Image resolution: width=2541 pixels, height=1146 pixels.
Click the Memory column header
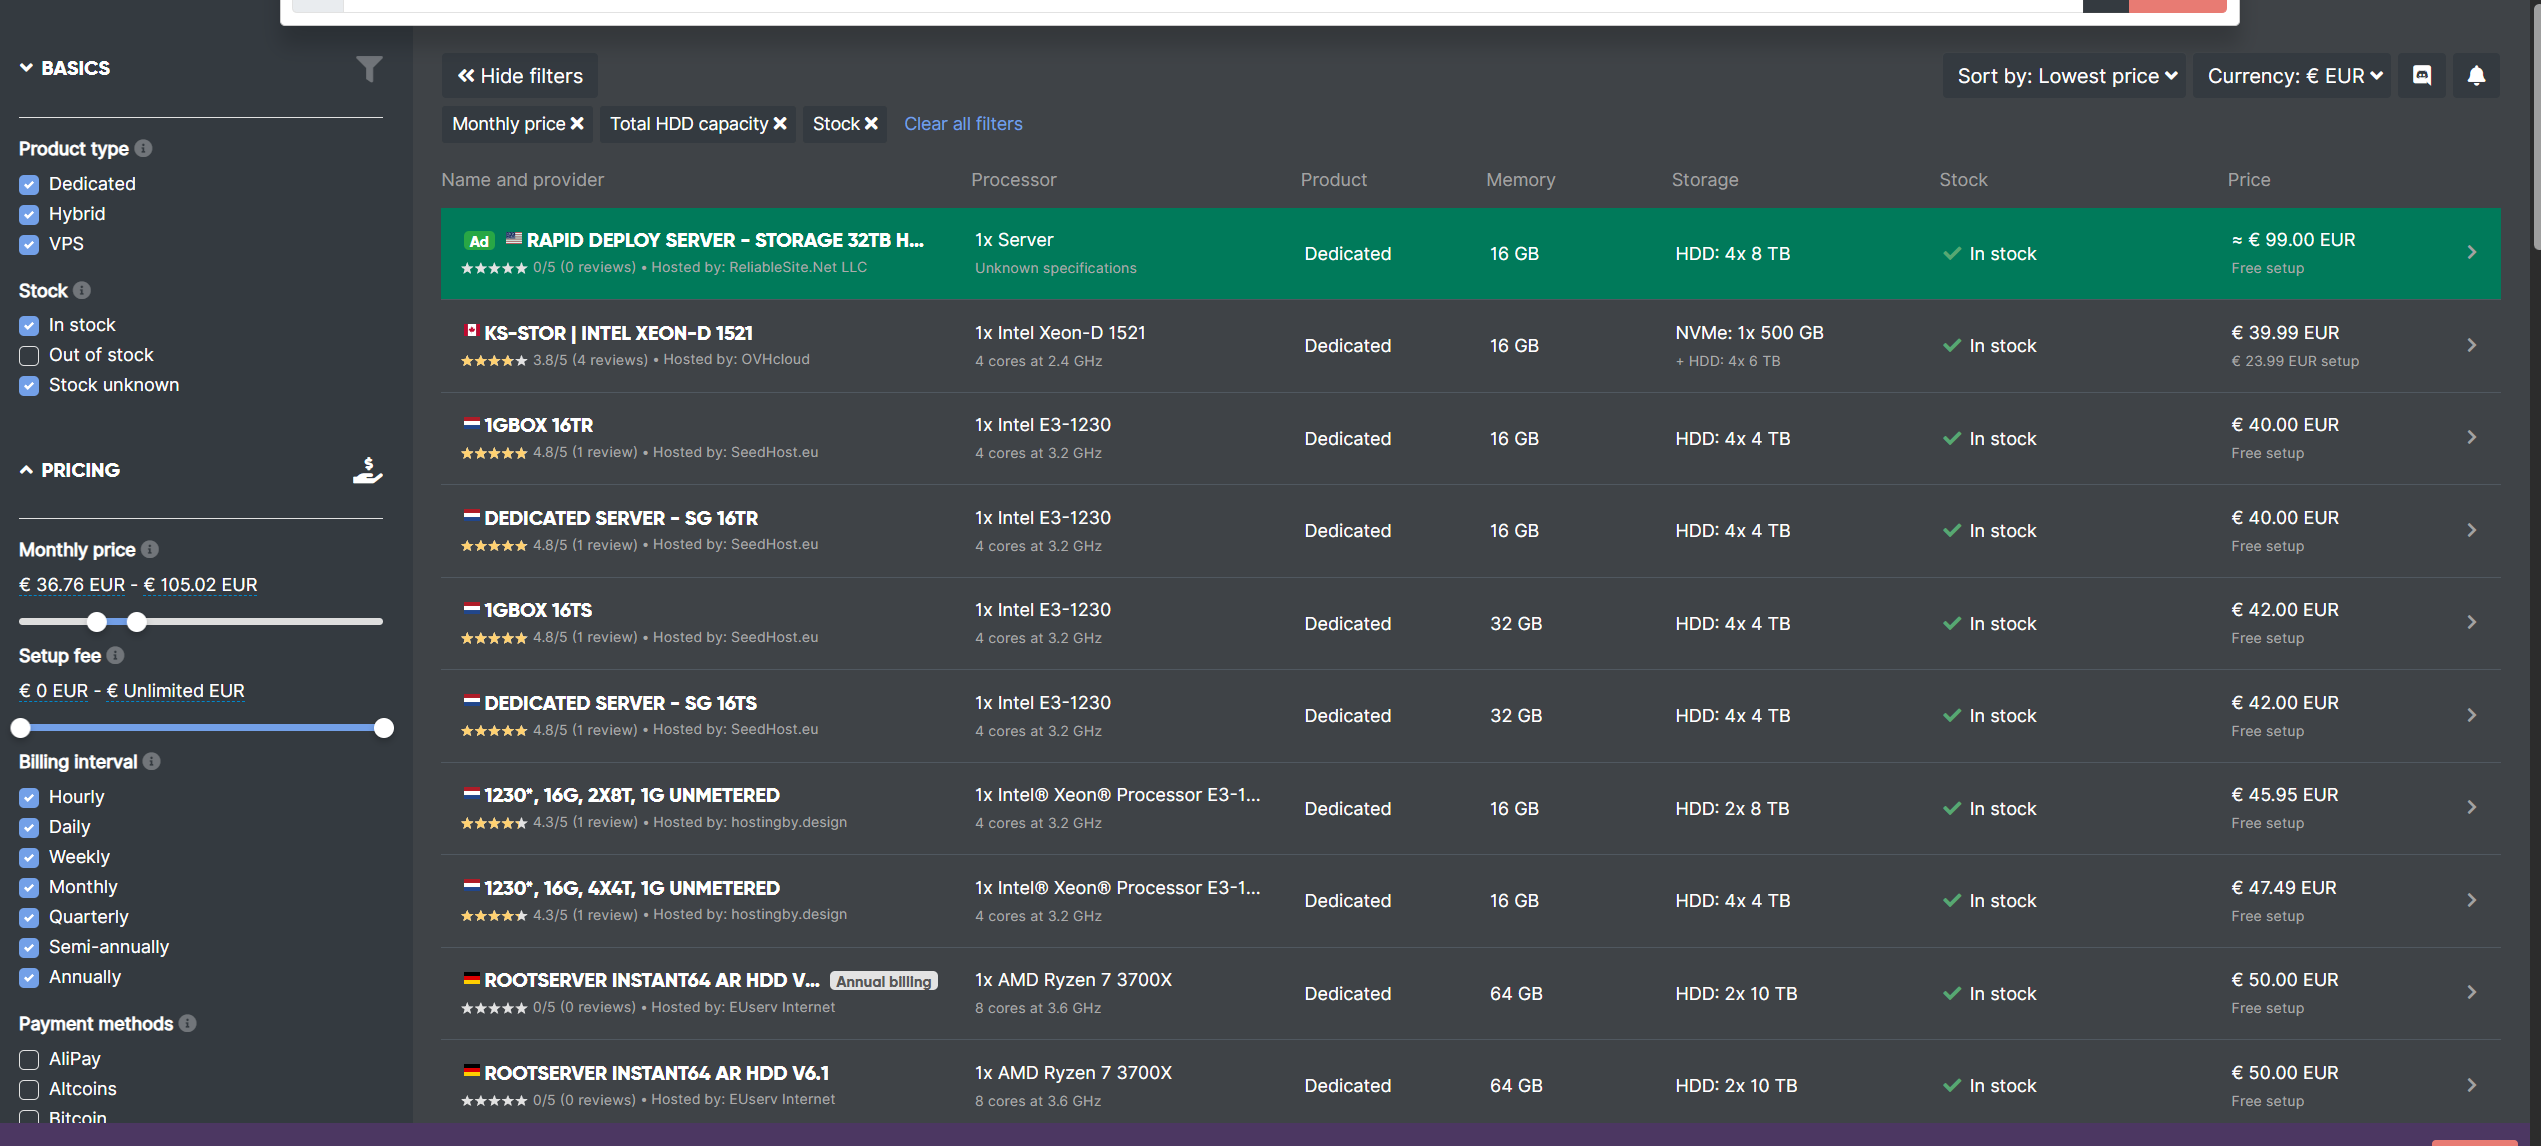[1520, 180]
